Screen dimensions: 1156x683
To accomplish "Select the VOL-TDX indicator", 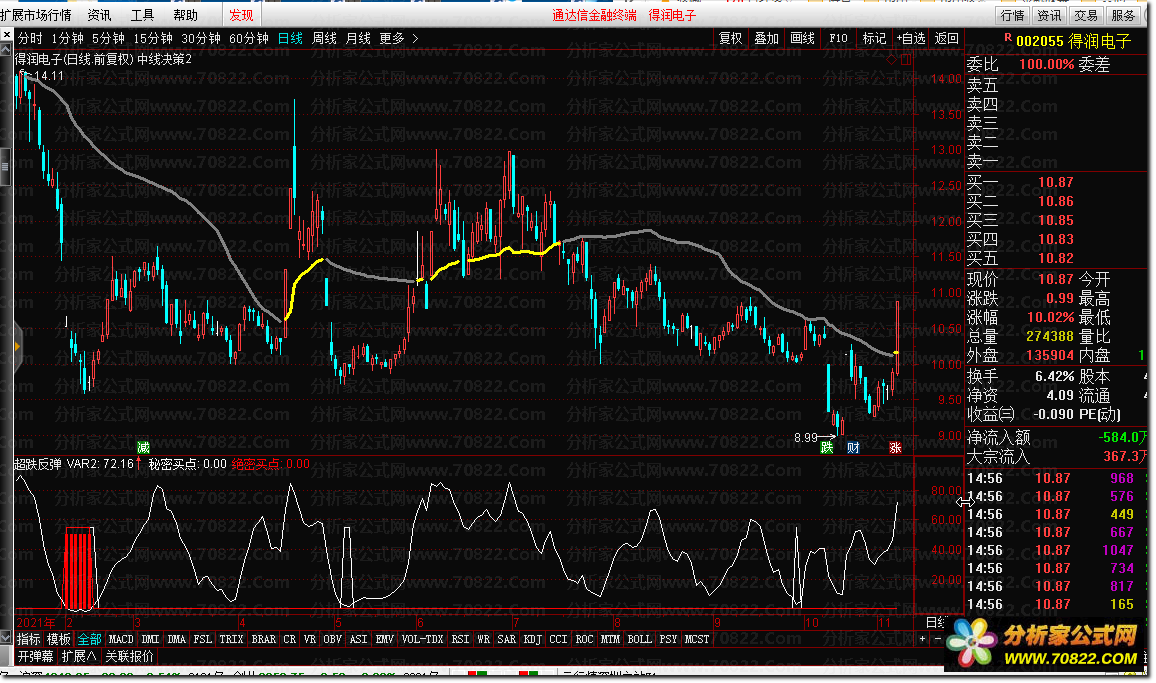I will (x=422, y=639).
